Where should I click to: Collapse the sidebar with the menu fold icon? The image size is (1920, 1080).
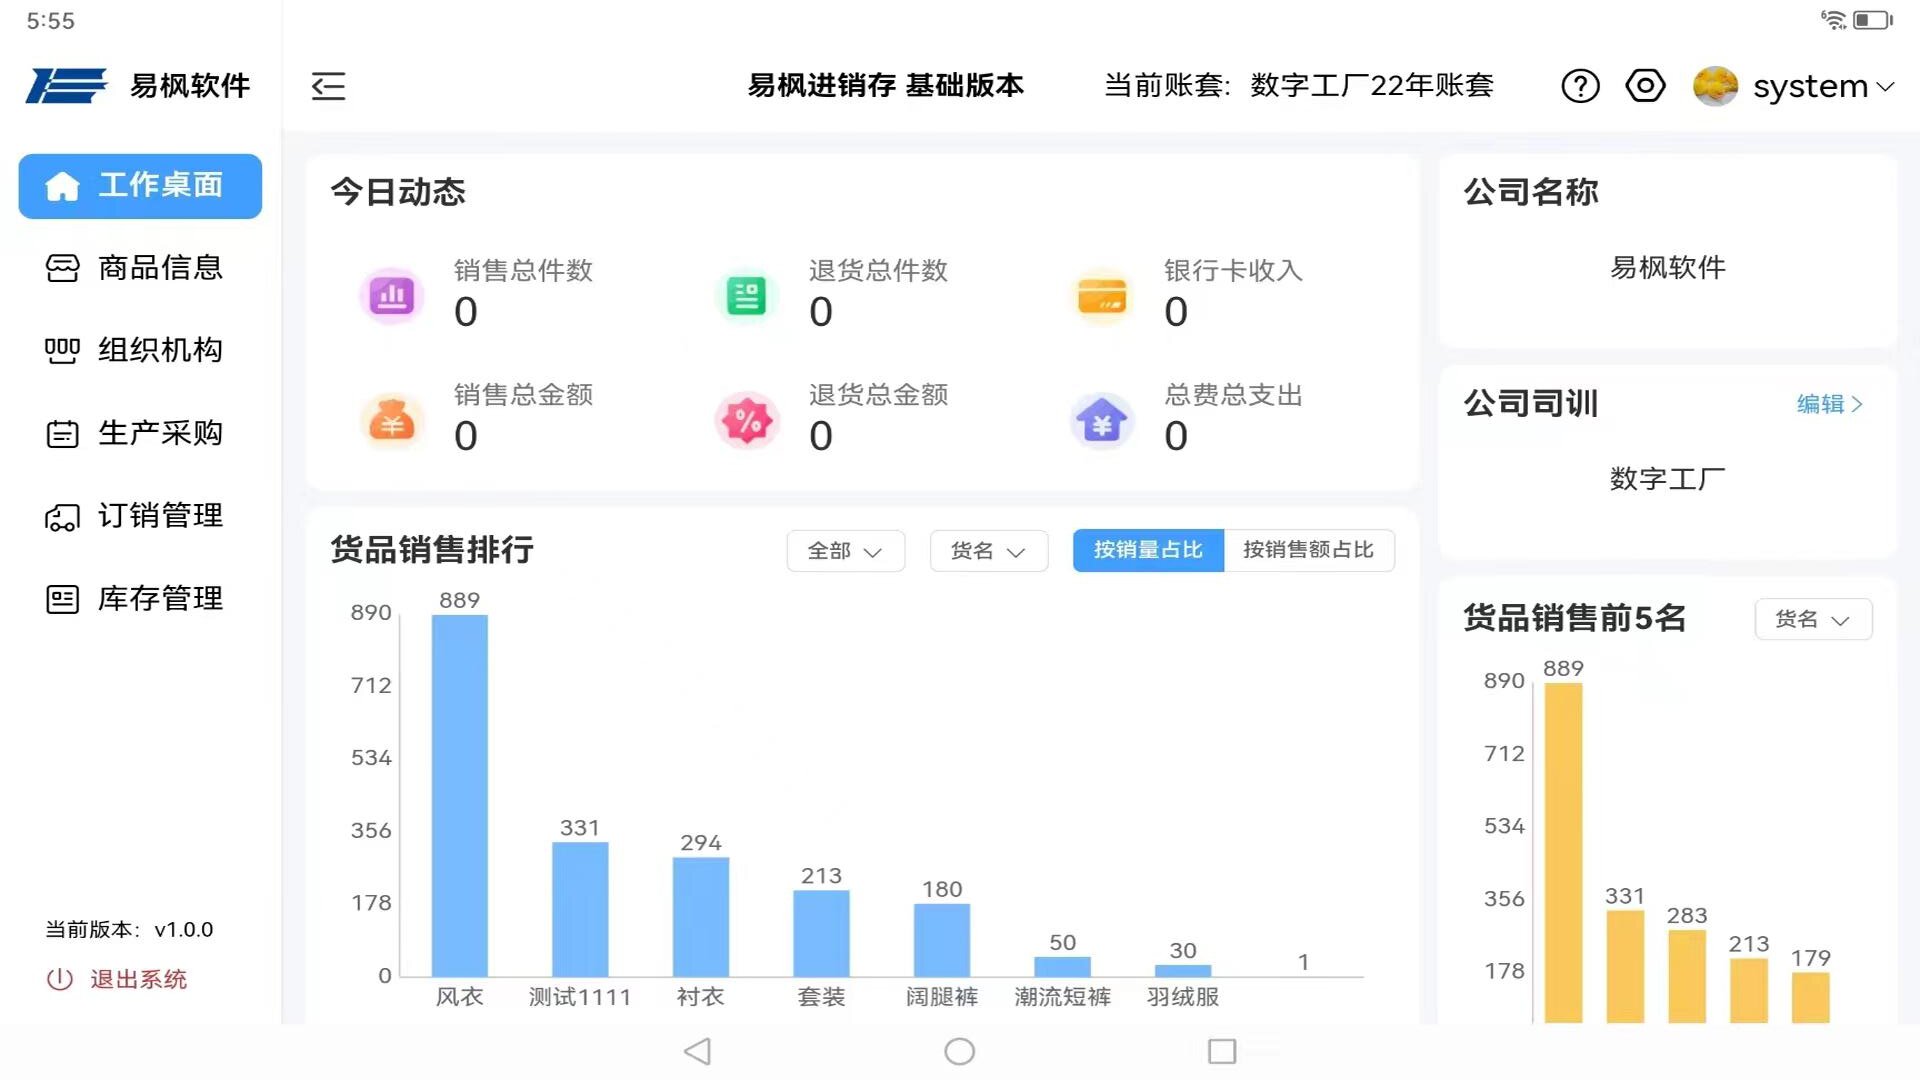[x=328, y=86]
